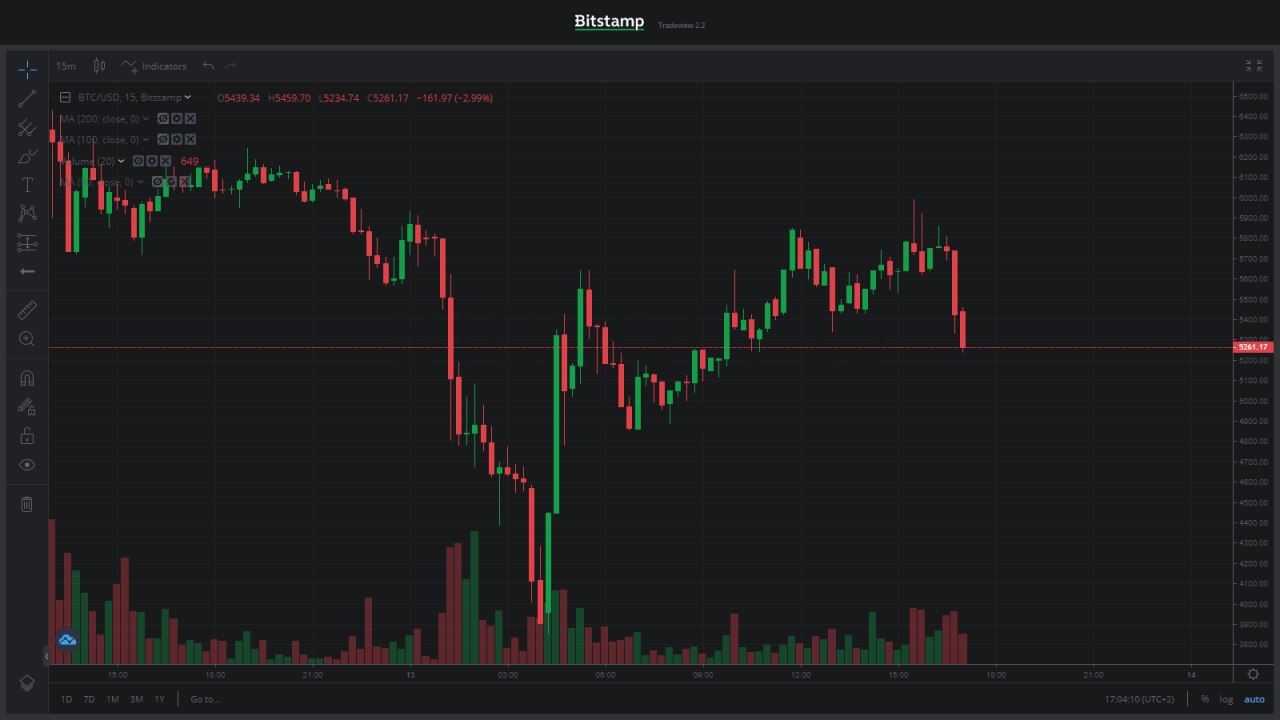Undo the last chart action
This screenshot has width=1280, height=720.
pyautogui.click(x=208, y=66)
